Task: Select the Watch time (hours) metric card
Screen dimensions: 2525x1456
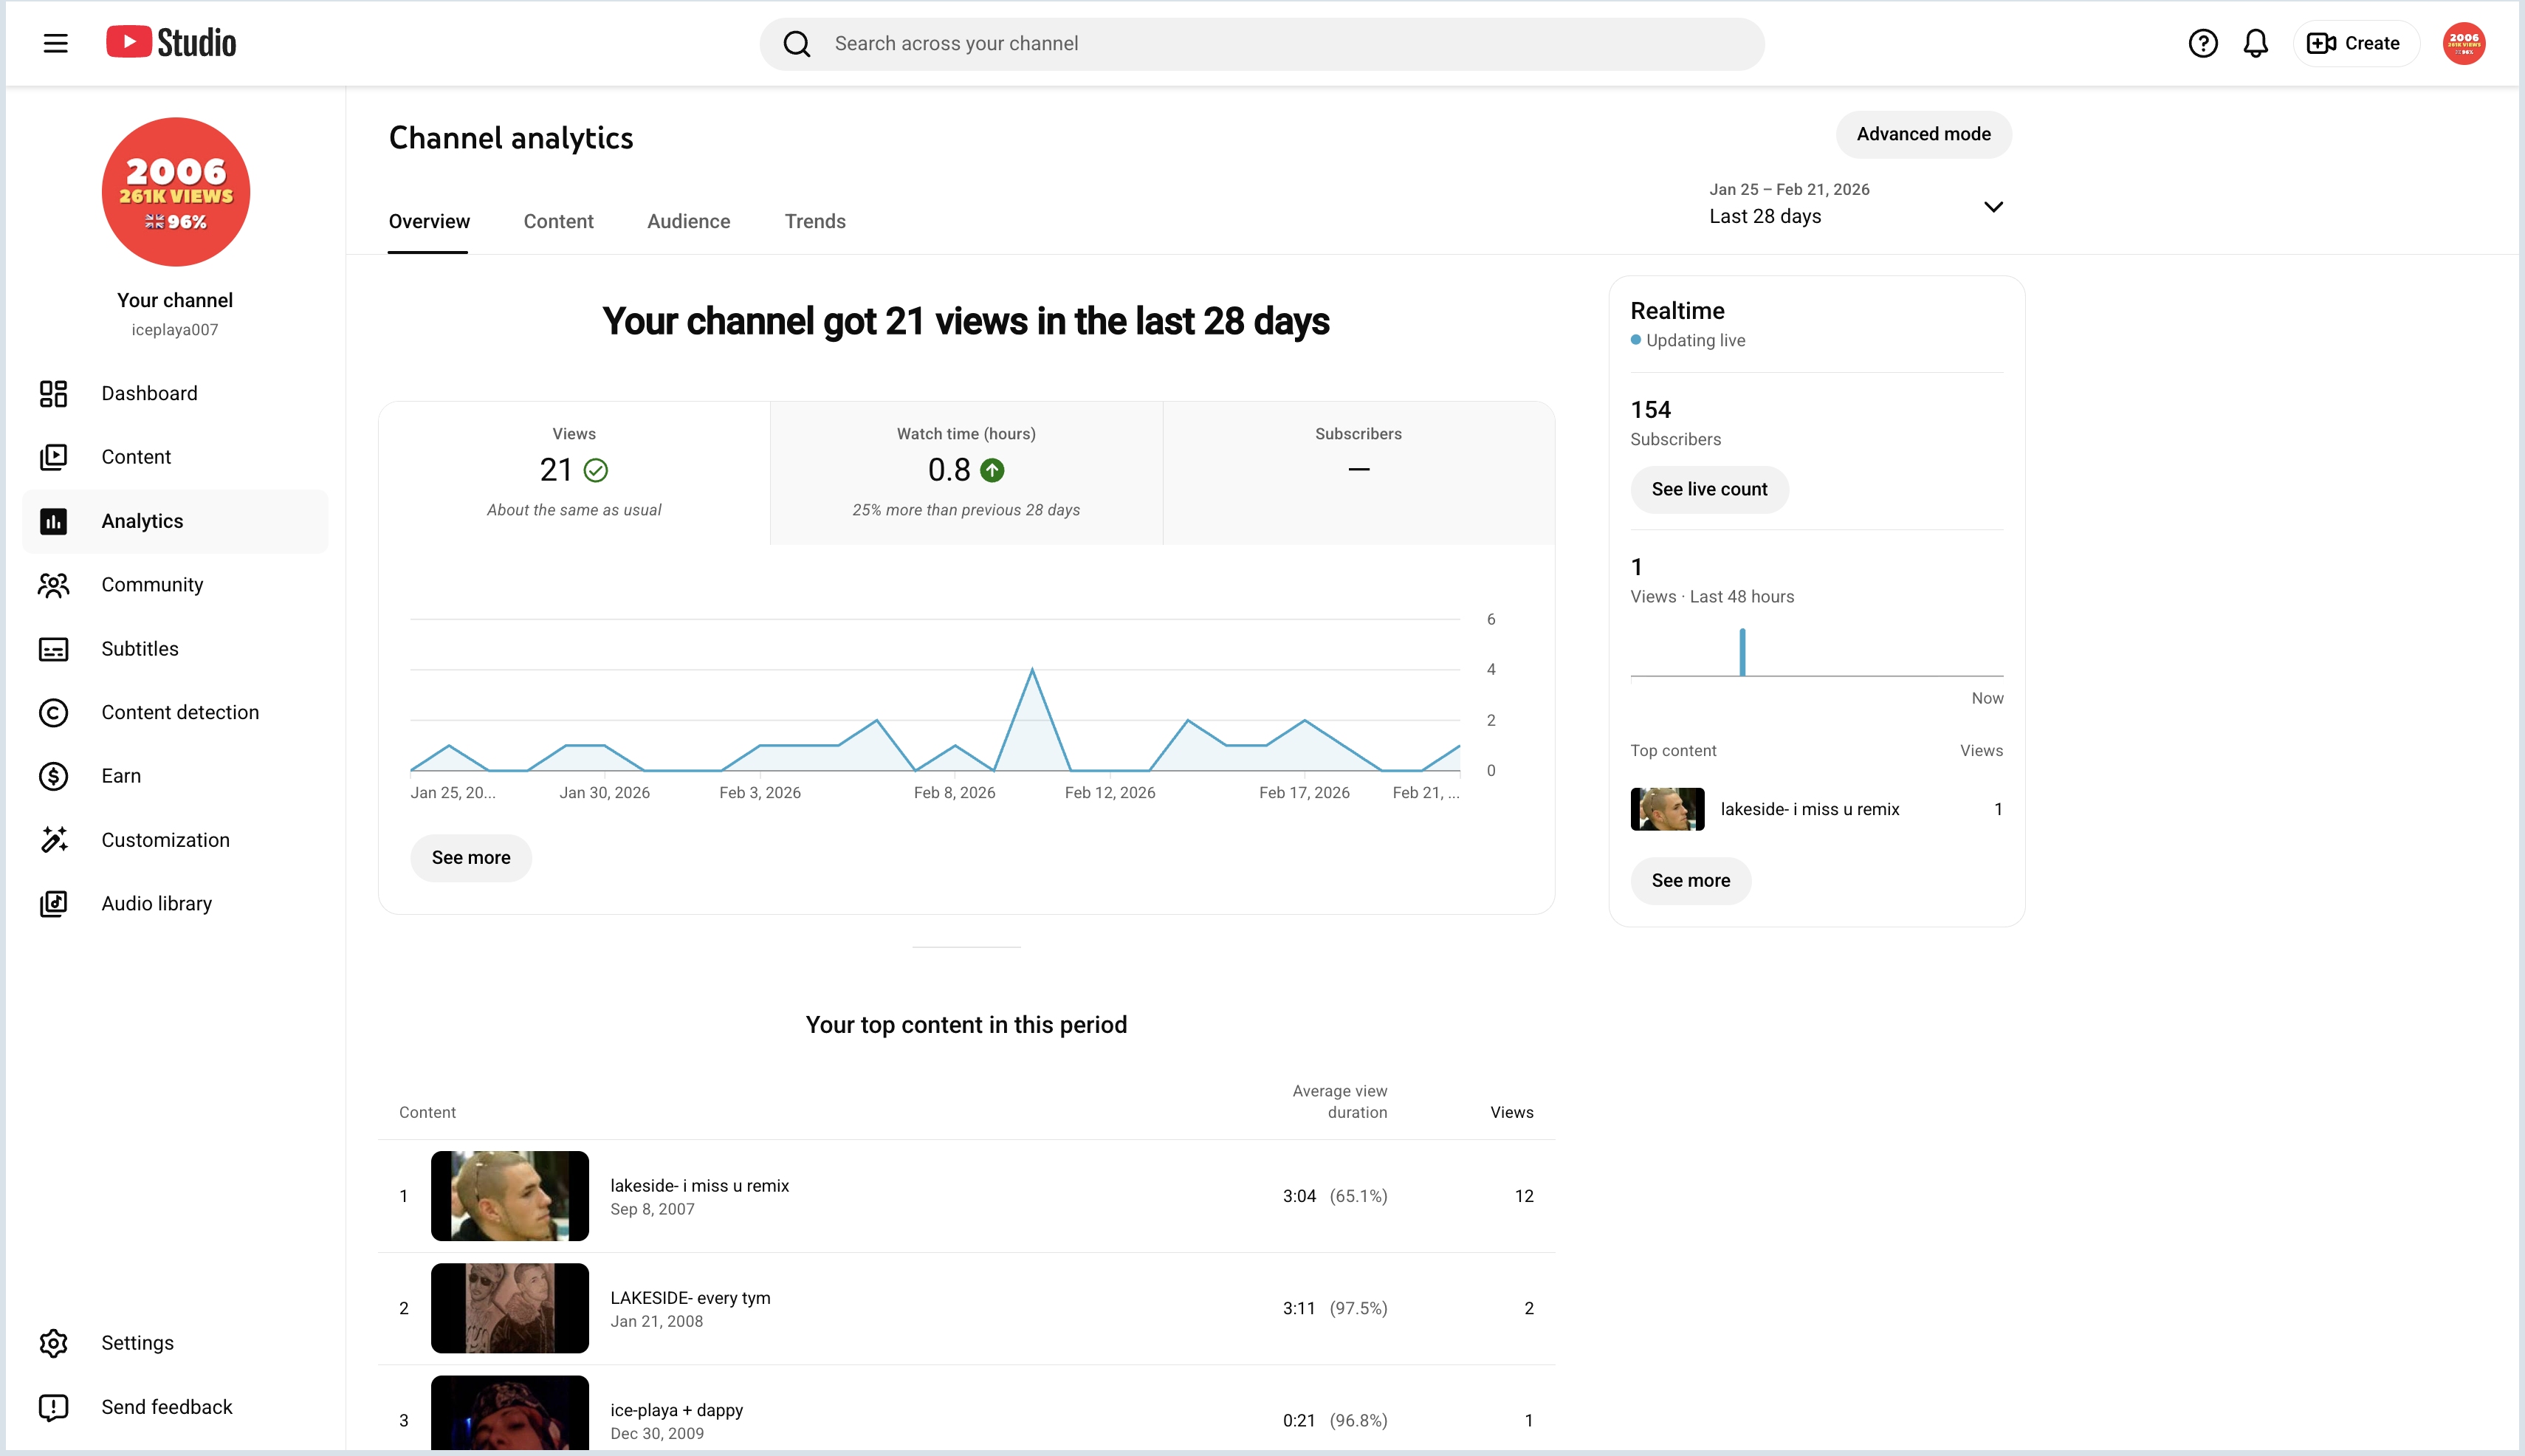Action: (966, 473)
